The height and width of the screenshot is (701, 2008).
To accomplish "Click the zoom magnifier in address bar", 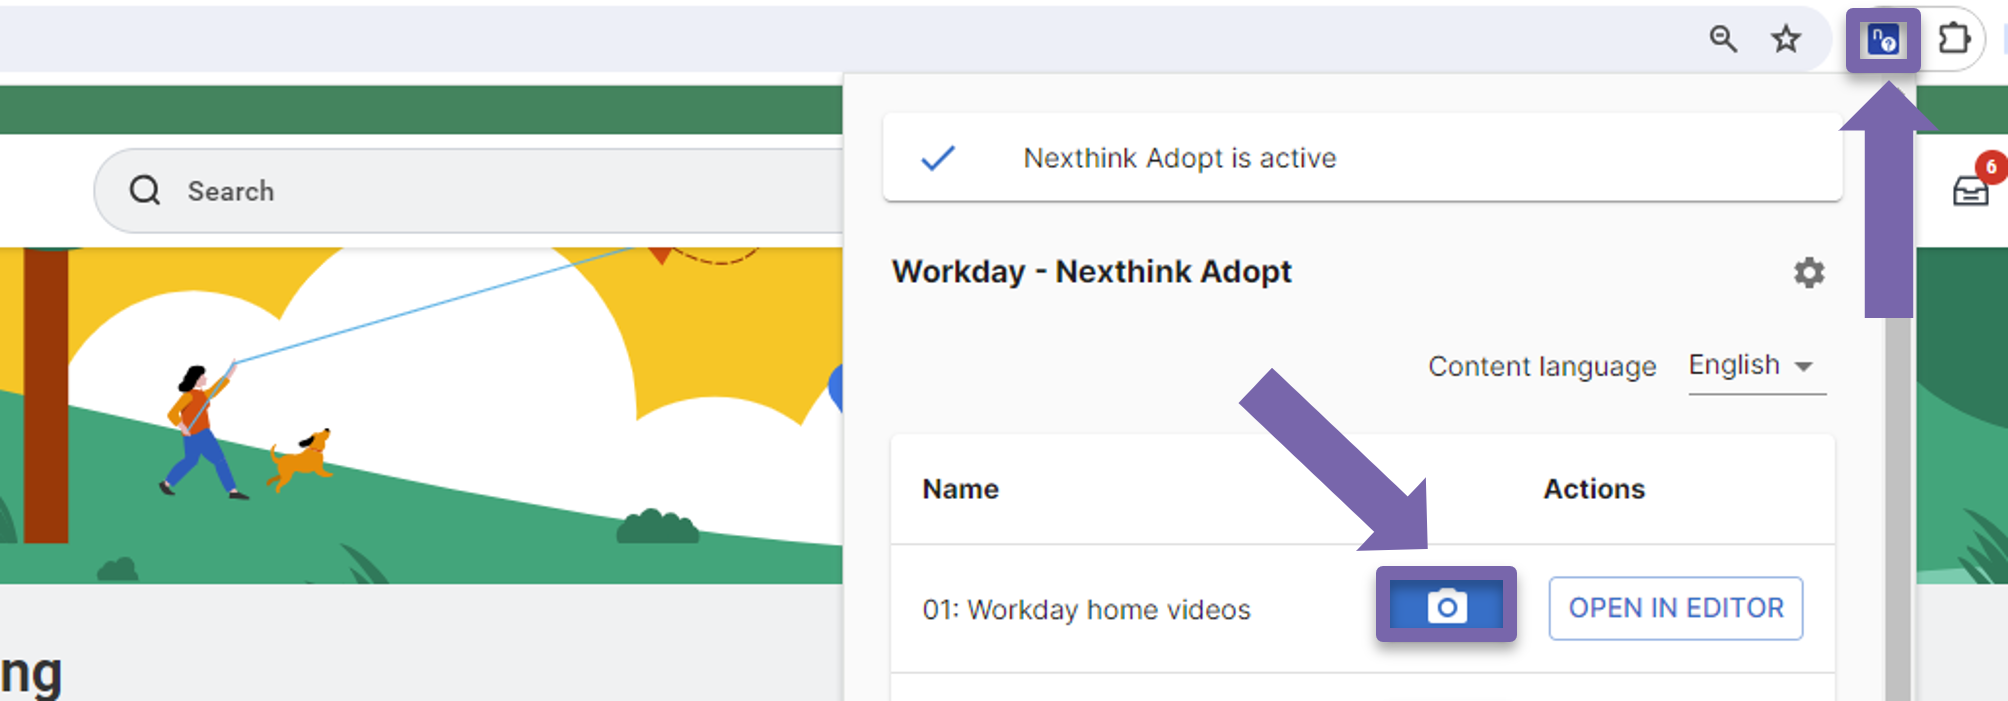I will [x=1722, y=40].
